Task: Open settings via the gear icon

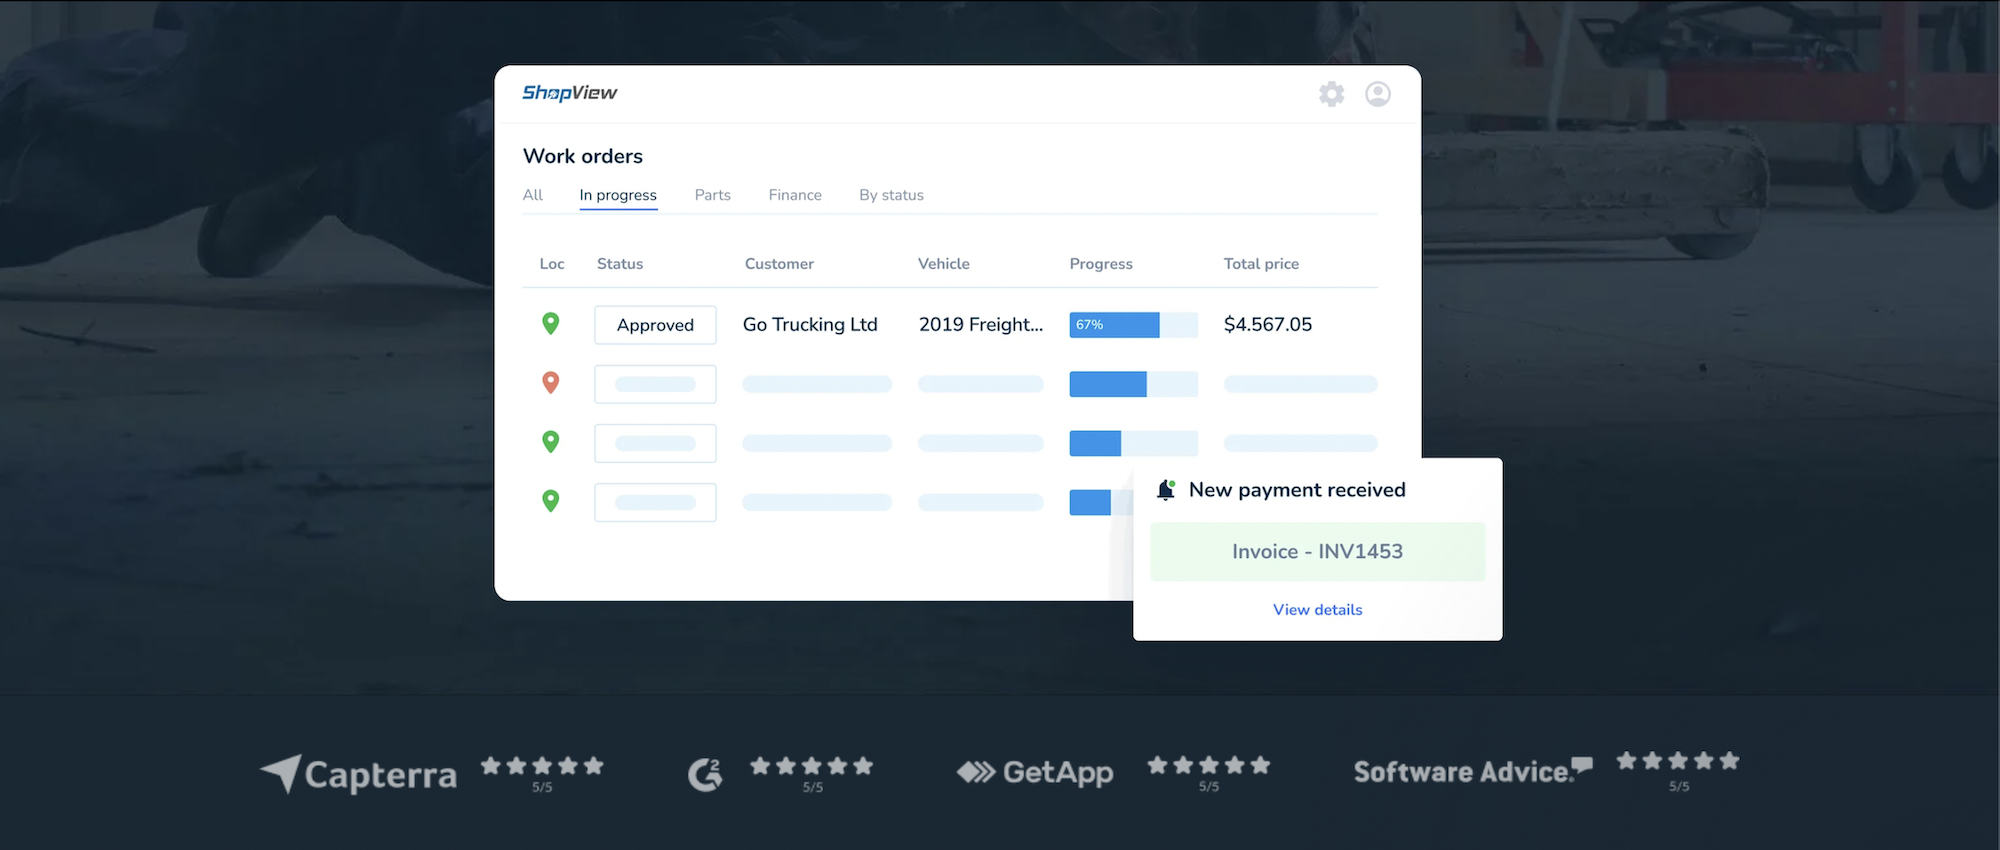Action: pos(1331,94)
